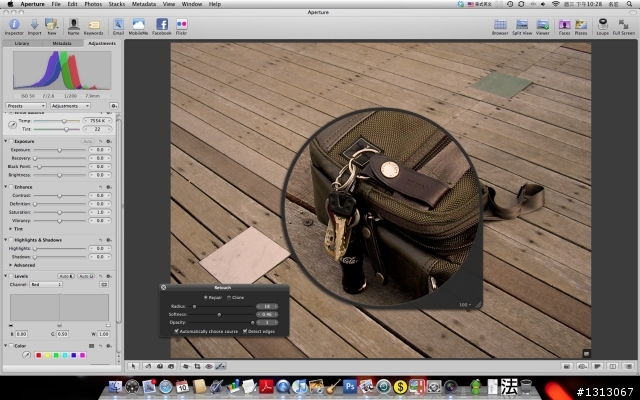Open the Levels Channel dropdown
The width and height of the screenshot is (640, 400).
pyautogui.click(x=46, y=284)
